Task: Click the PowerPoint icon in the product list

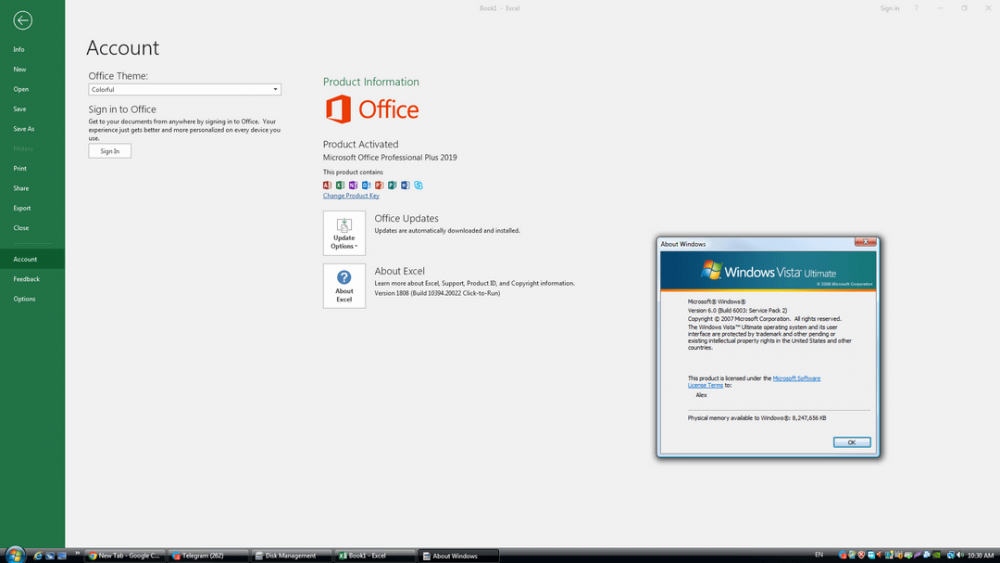Action: tap(379, 185)
